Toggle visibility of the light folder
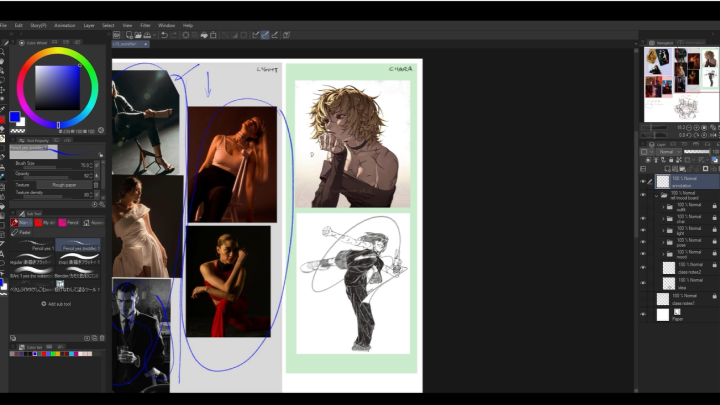Screen dimensions: 720x405 [x=643, y=231]
